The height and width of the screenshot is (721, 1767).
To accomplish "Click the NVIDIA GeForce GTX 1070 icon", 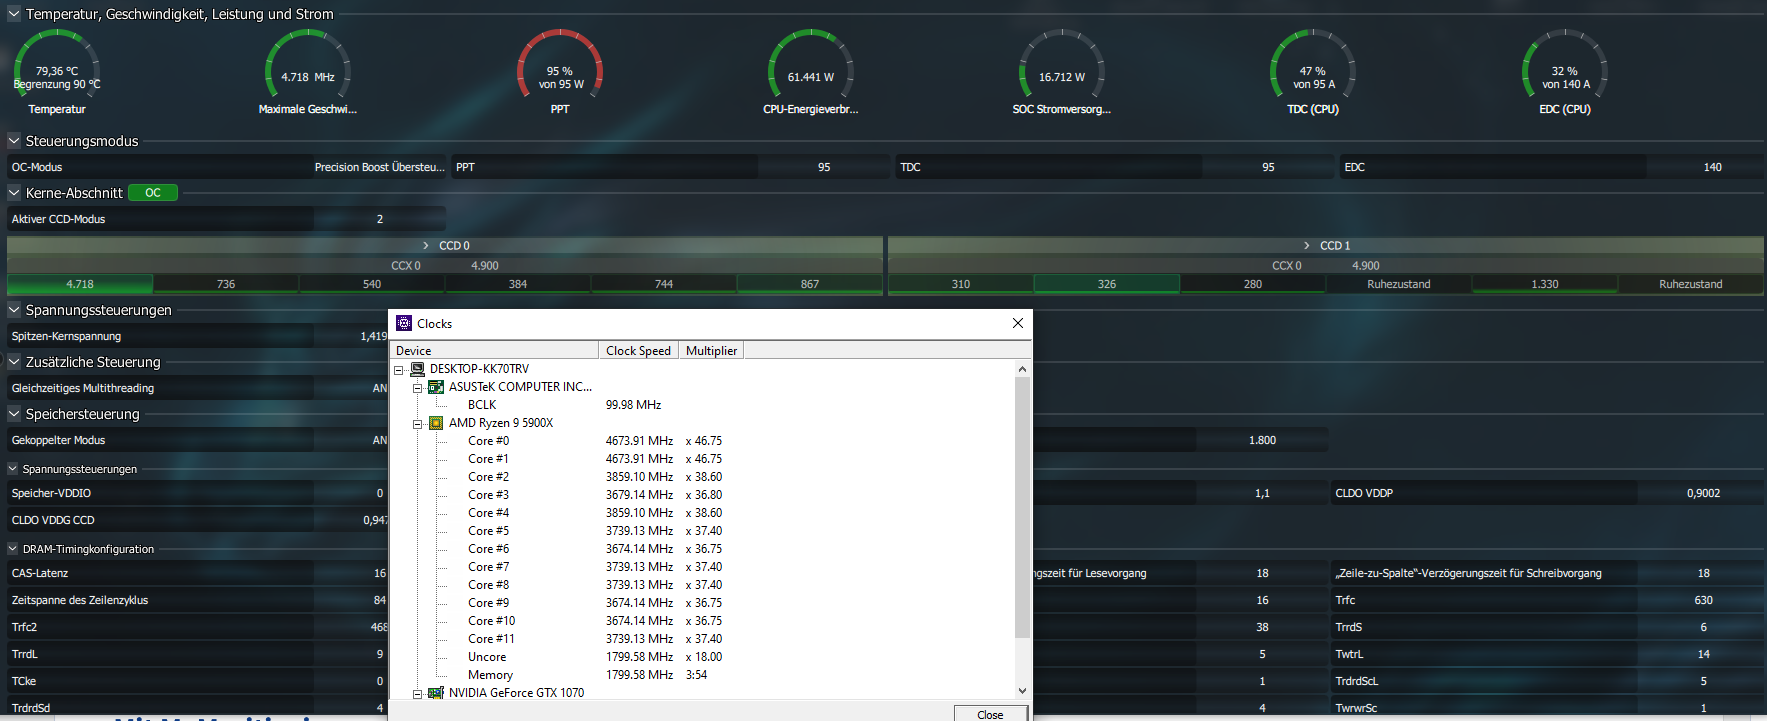I will (x=436, y=693).
